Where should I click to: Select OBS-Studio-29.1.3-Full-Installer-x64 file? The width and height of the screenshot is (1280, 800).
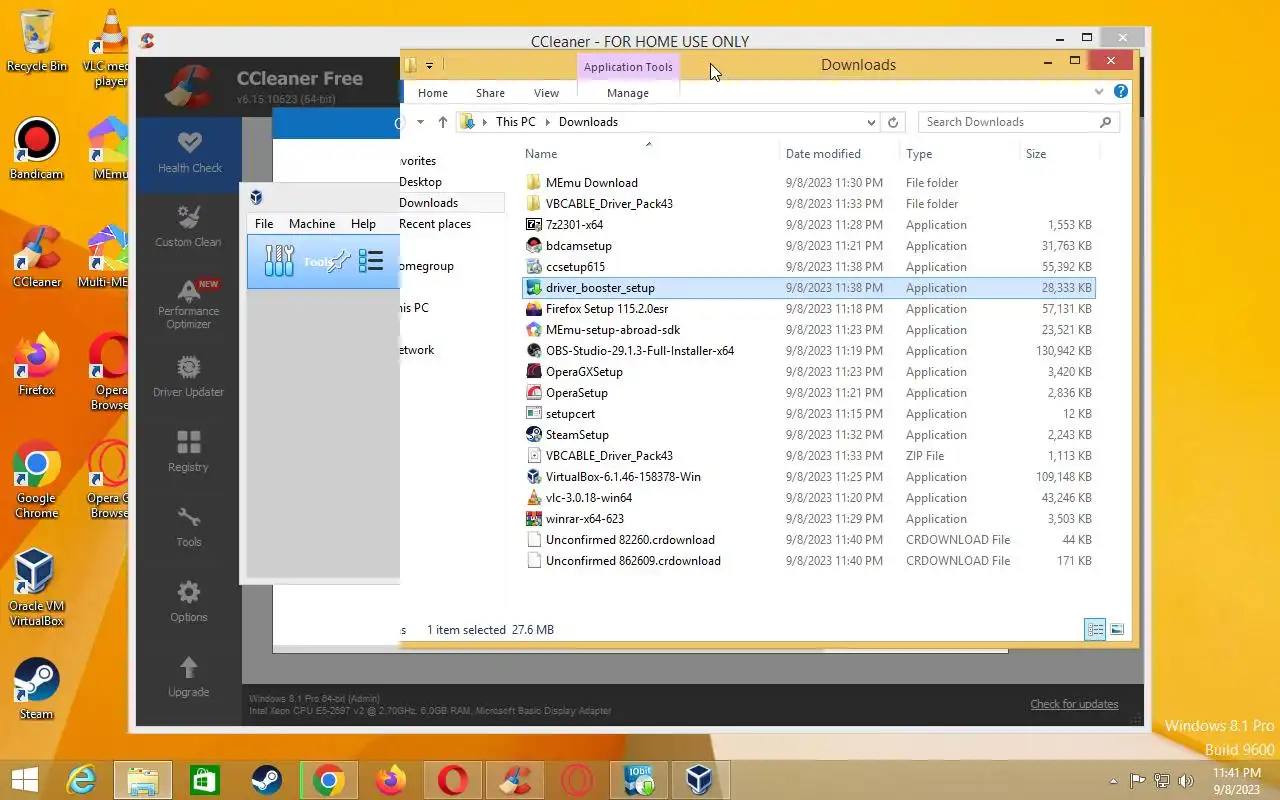coord(808,351)
